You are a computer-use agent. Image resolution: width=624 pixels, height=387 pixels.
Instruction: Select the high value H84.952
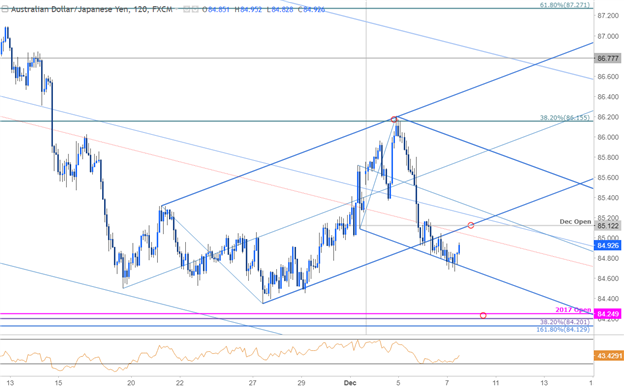pos(248,9)
